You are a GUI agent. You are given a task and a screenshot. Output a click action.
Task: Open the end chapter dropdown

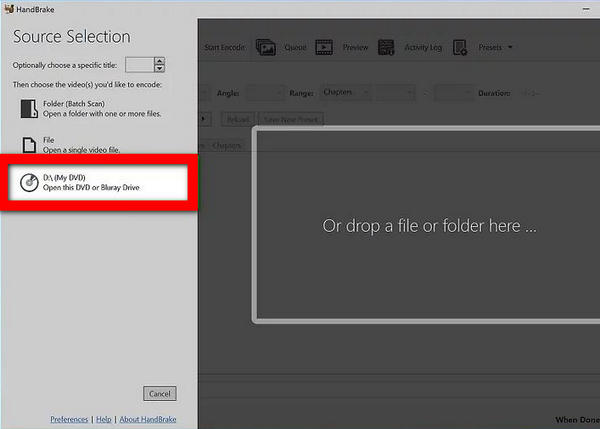tap(453, 93)
